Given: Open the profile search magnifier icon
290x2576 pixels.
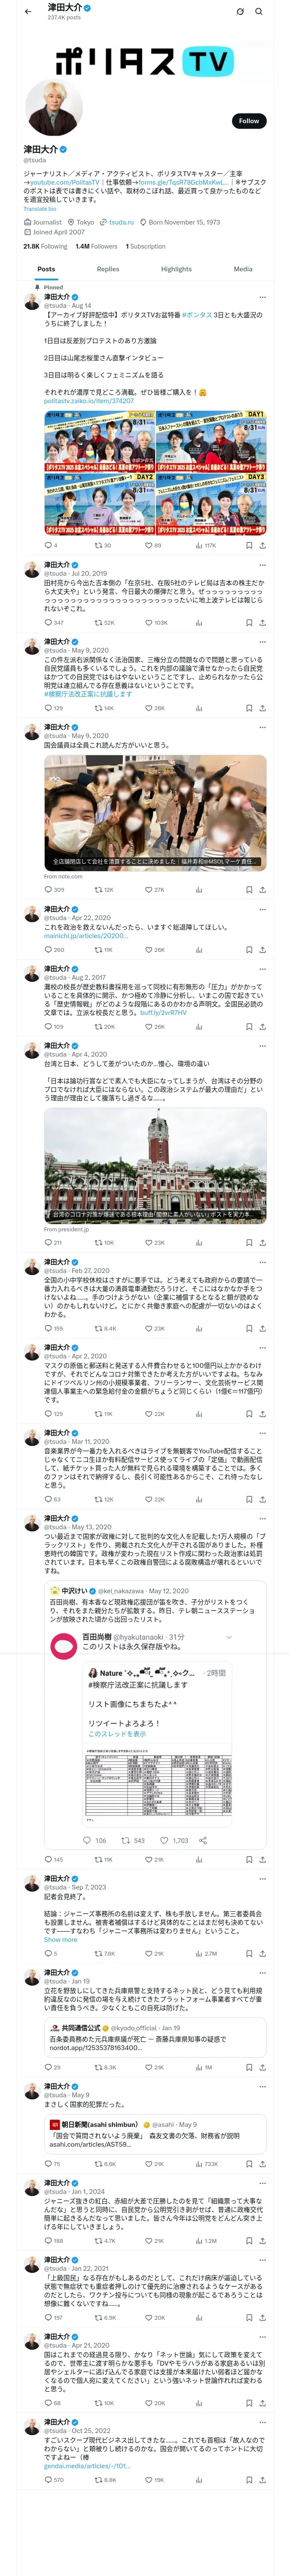Looking at the screenshot, I should coord(259,11).
